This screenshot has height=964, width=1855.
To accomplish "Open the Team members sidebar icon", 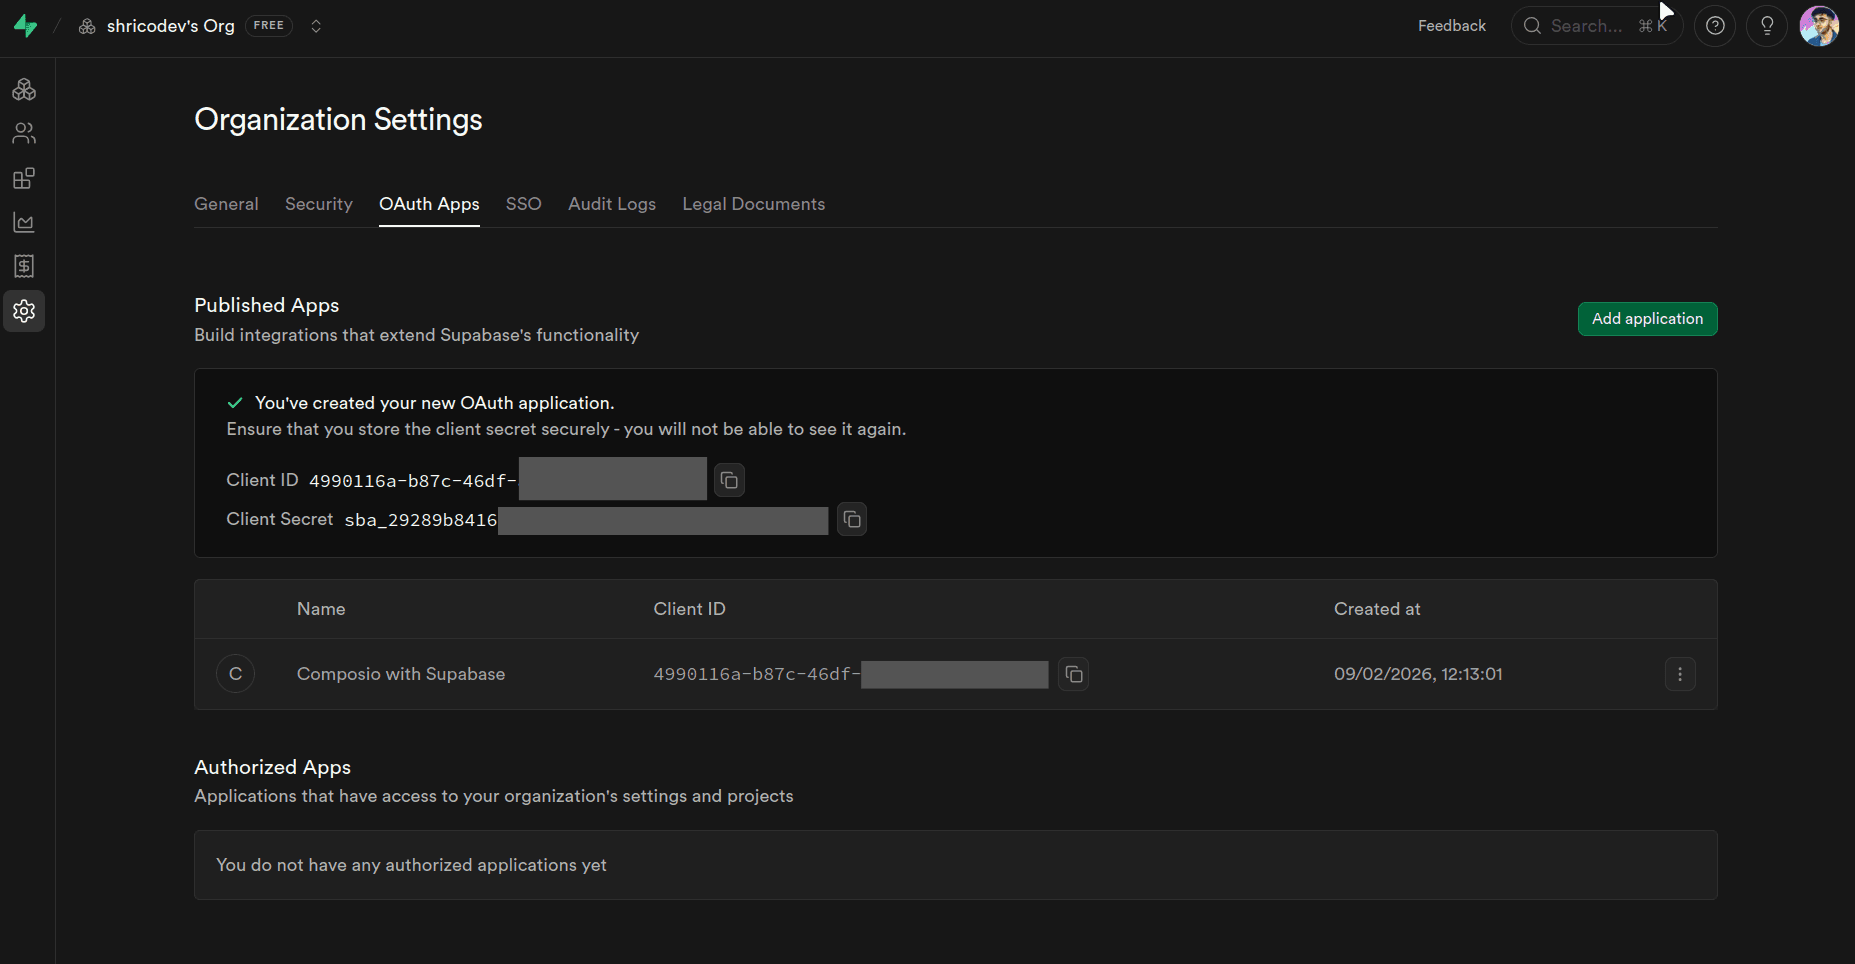I will pyautogui.click(x=24, y=133).
